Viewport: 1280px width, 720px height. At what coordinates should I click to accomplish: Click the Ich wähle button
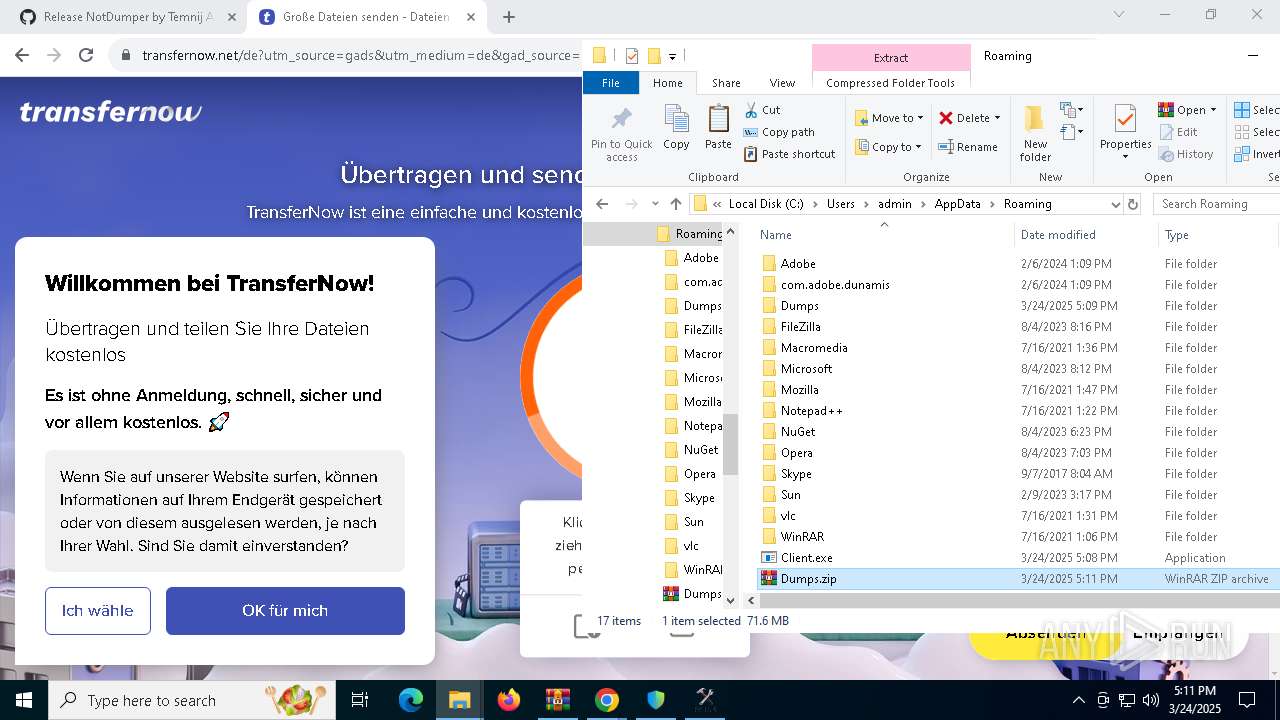[98, 610]
